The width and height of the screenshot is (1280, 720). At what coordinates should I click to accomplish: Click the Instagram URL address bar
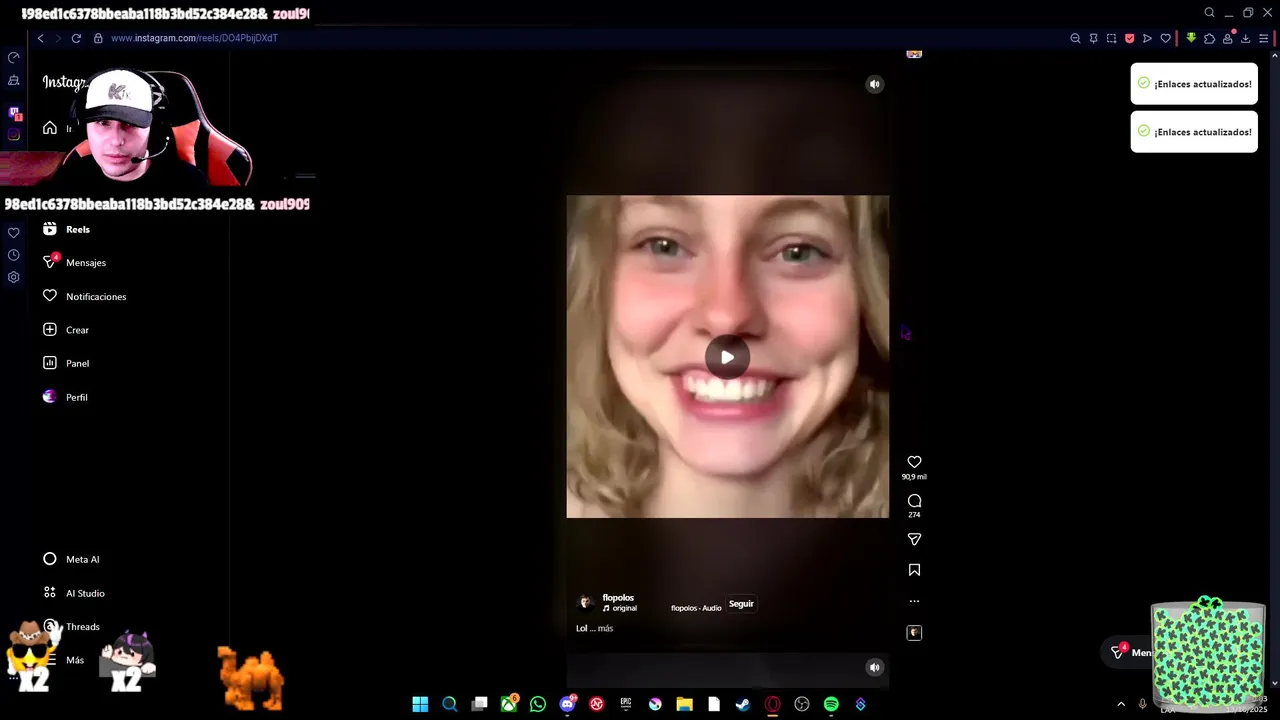click(194, 38)
